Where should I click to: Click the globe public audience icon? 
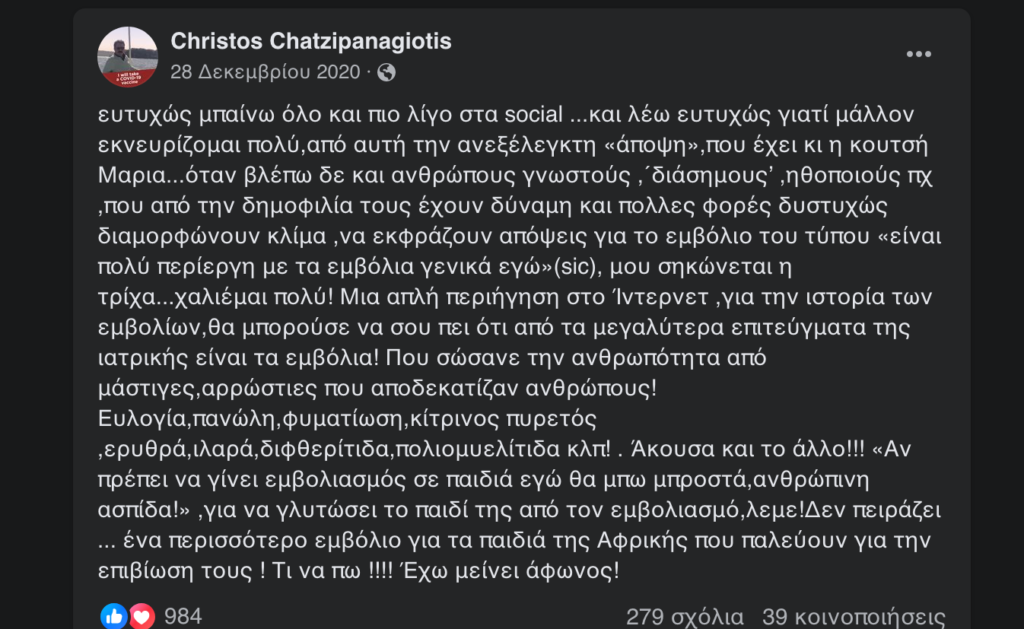click(x=386, y=72)
